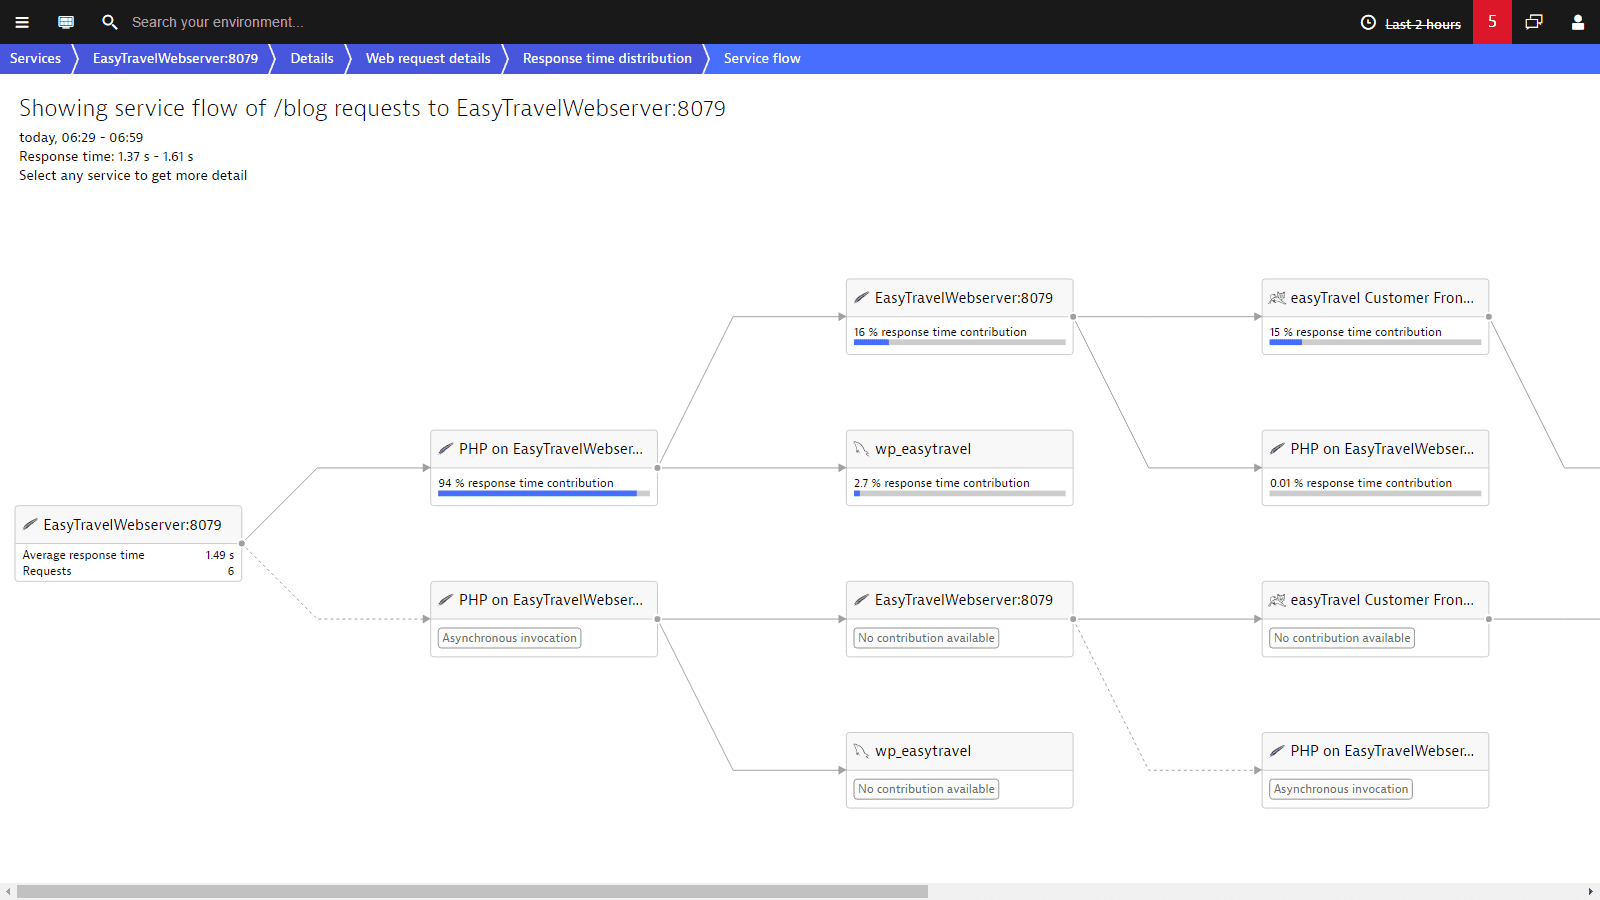Open the multi-window dashboards icon
Screen dimensions: 1600x900
(x=1534, y=22)
